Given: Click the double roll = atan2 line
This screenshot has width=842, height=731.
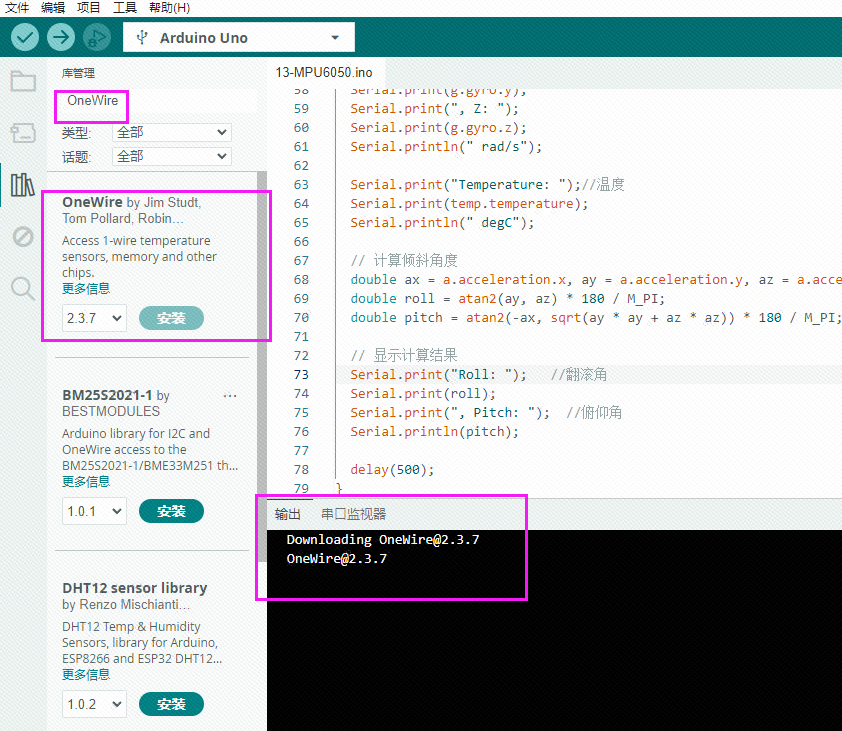Looking at the screenshot, I should coord(507,299).
